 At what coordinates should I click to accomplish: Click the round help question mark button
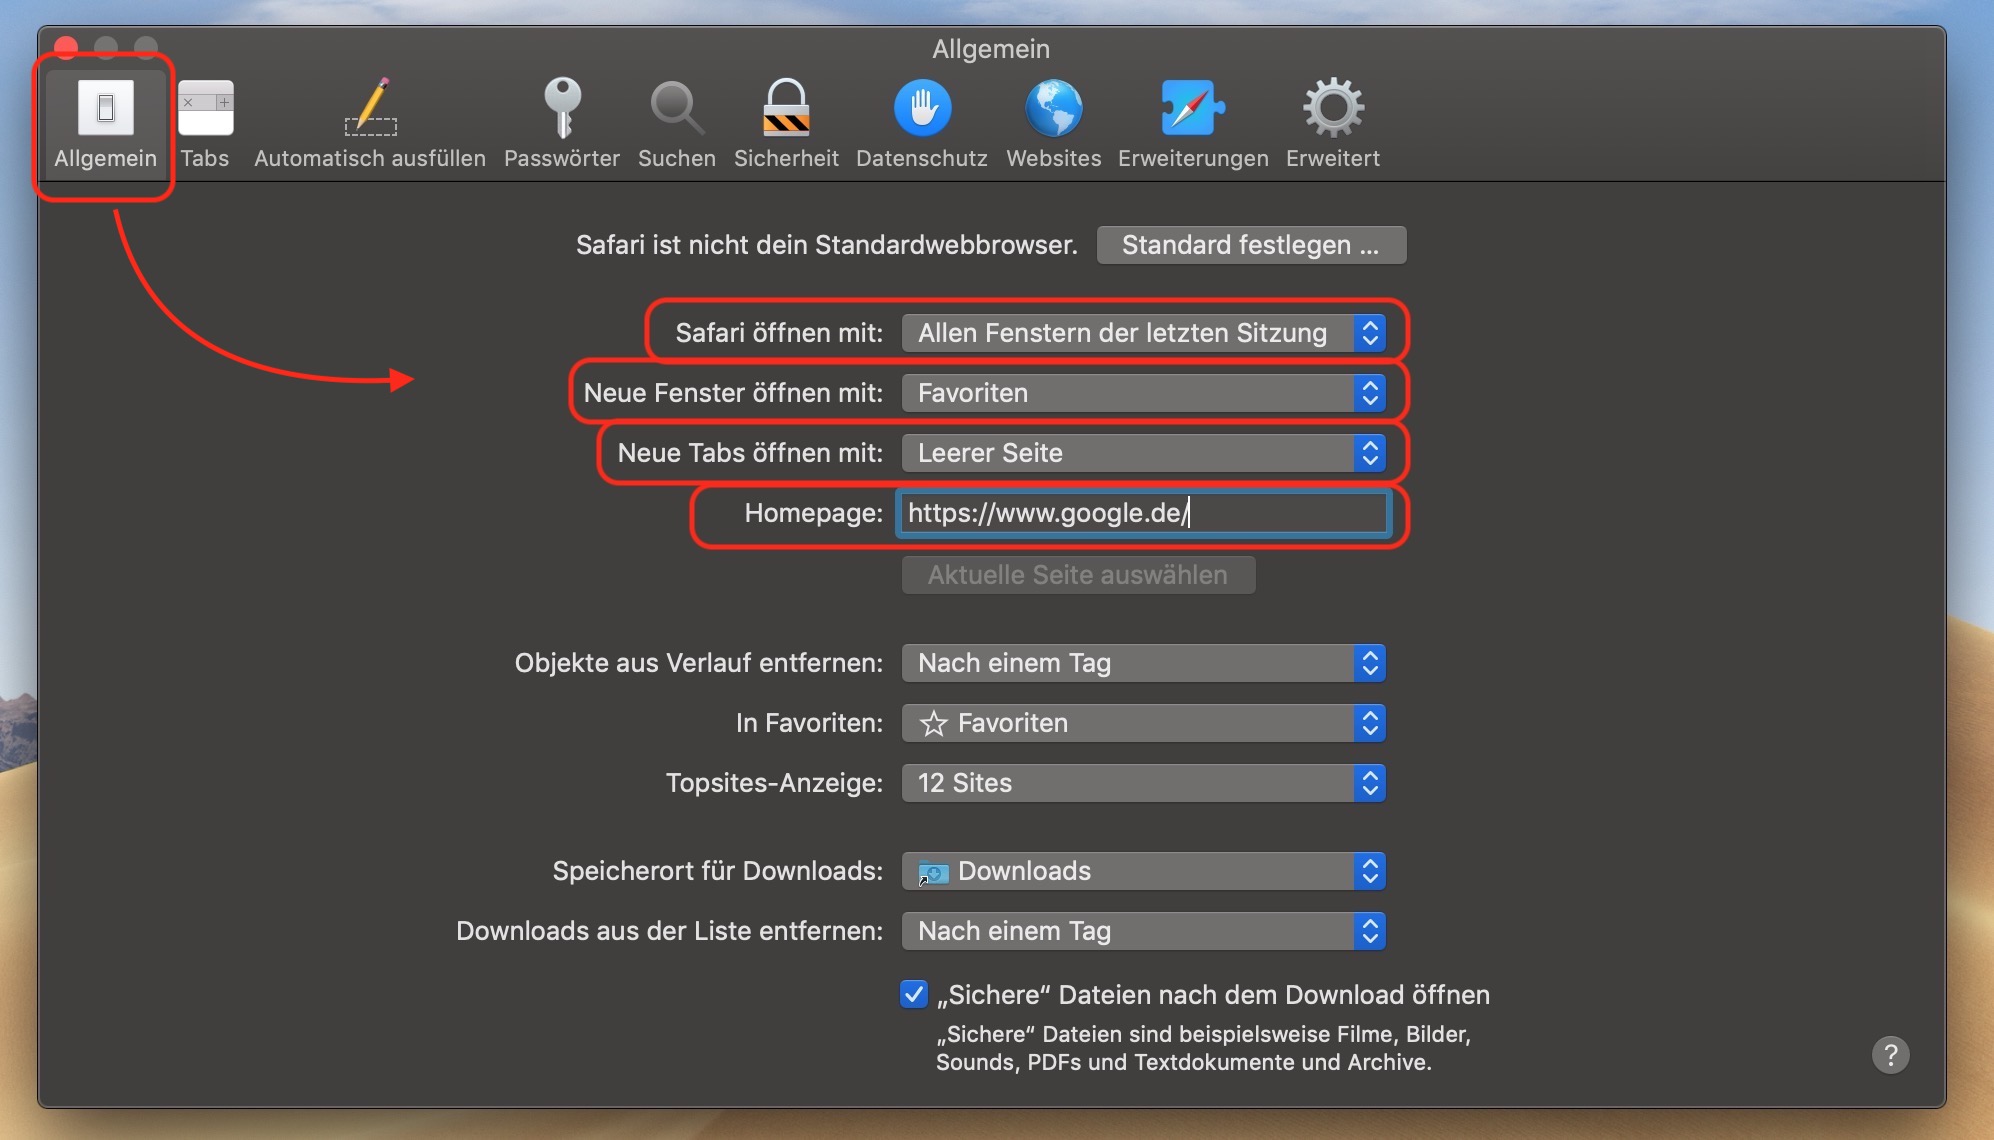pos(1889,1055)
